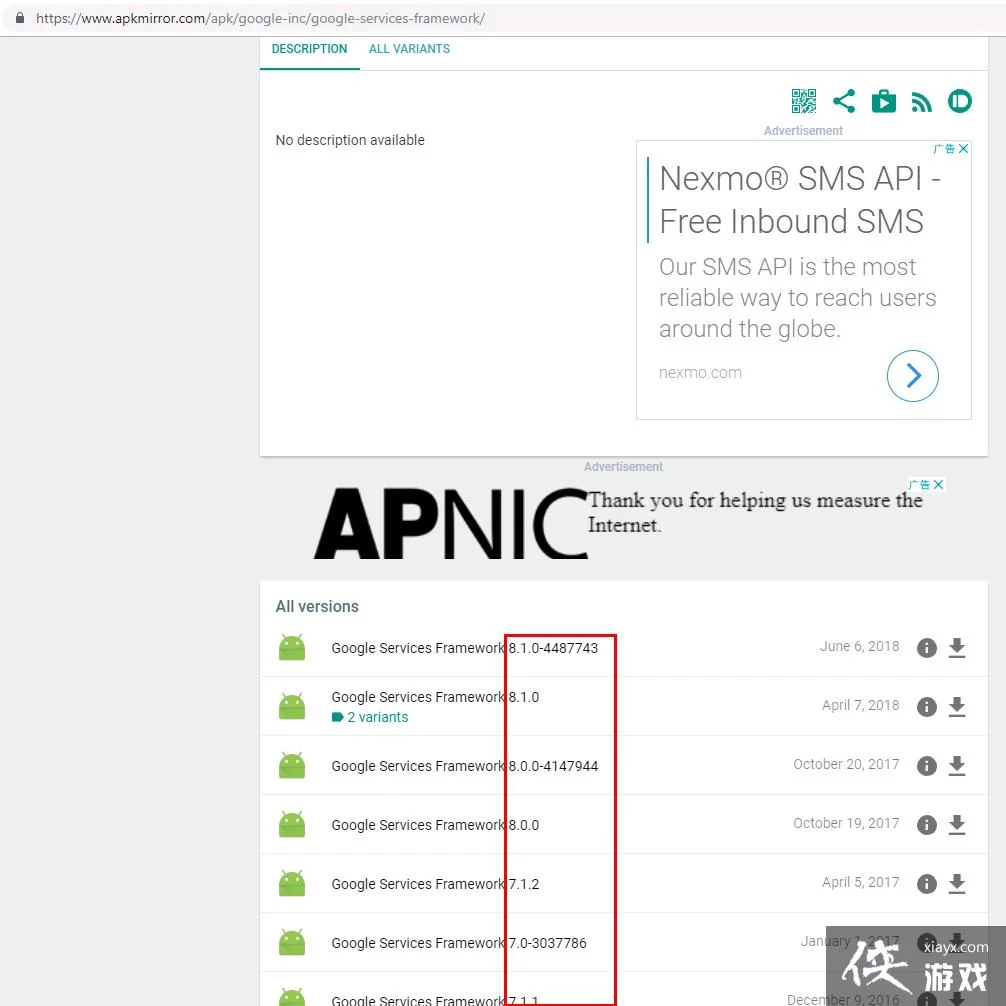The width and height of the screenshot is (1006, 1006).
Task: Download the April 7, 2018 version
Action: pos(957,707)
